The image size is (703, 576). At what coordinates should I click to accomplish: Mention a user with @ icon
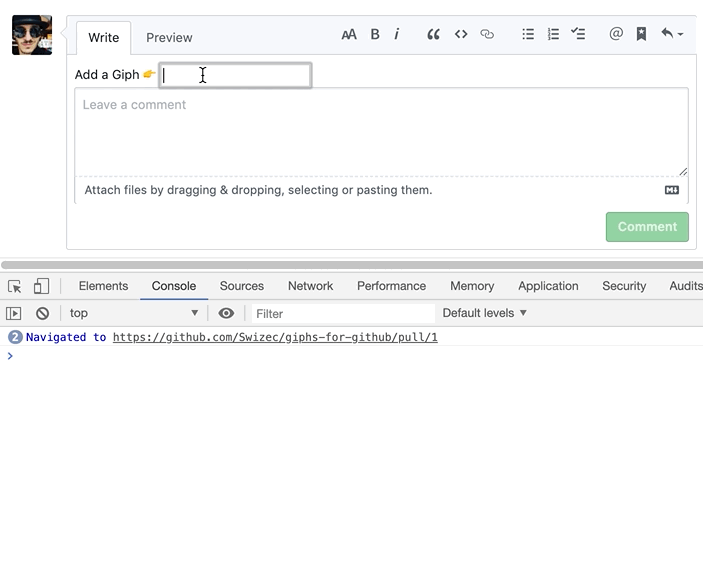pyautogui.click(x=616, y=34)
